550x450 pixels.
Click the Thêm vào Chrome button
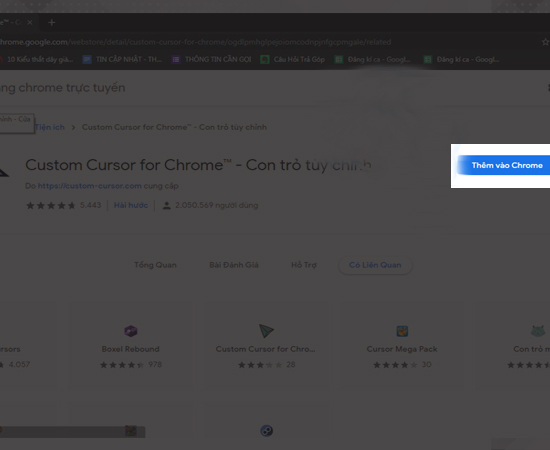tap(504, 165)
